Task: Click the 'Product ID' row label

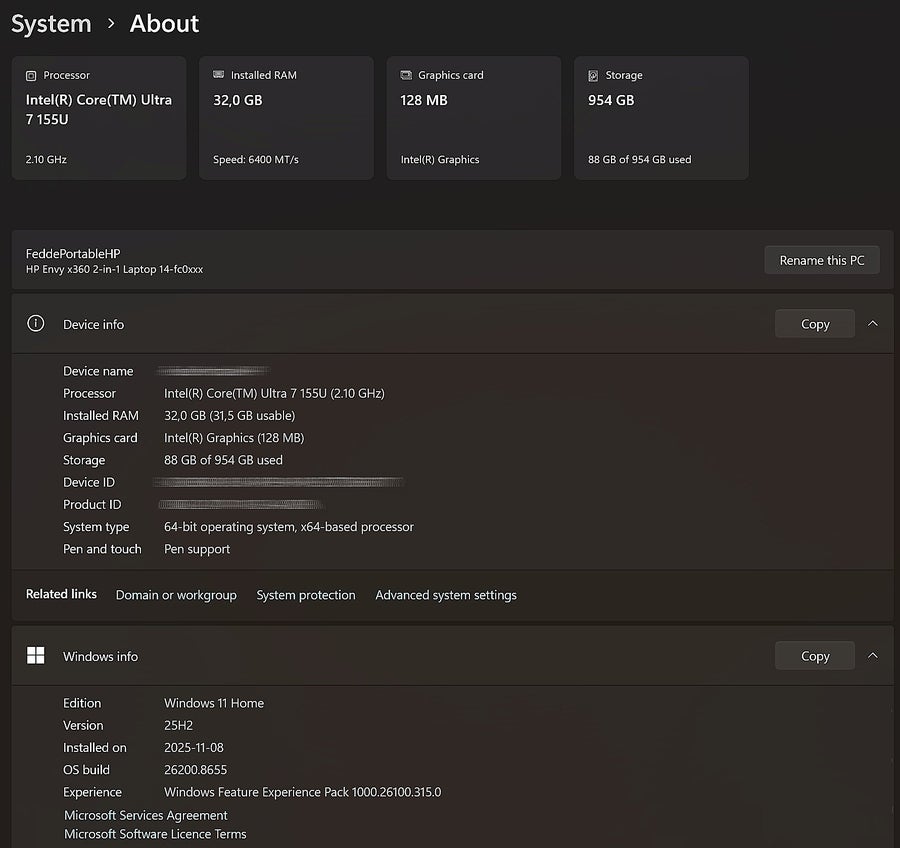Action: [92, 505]
